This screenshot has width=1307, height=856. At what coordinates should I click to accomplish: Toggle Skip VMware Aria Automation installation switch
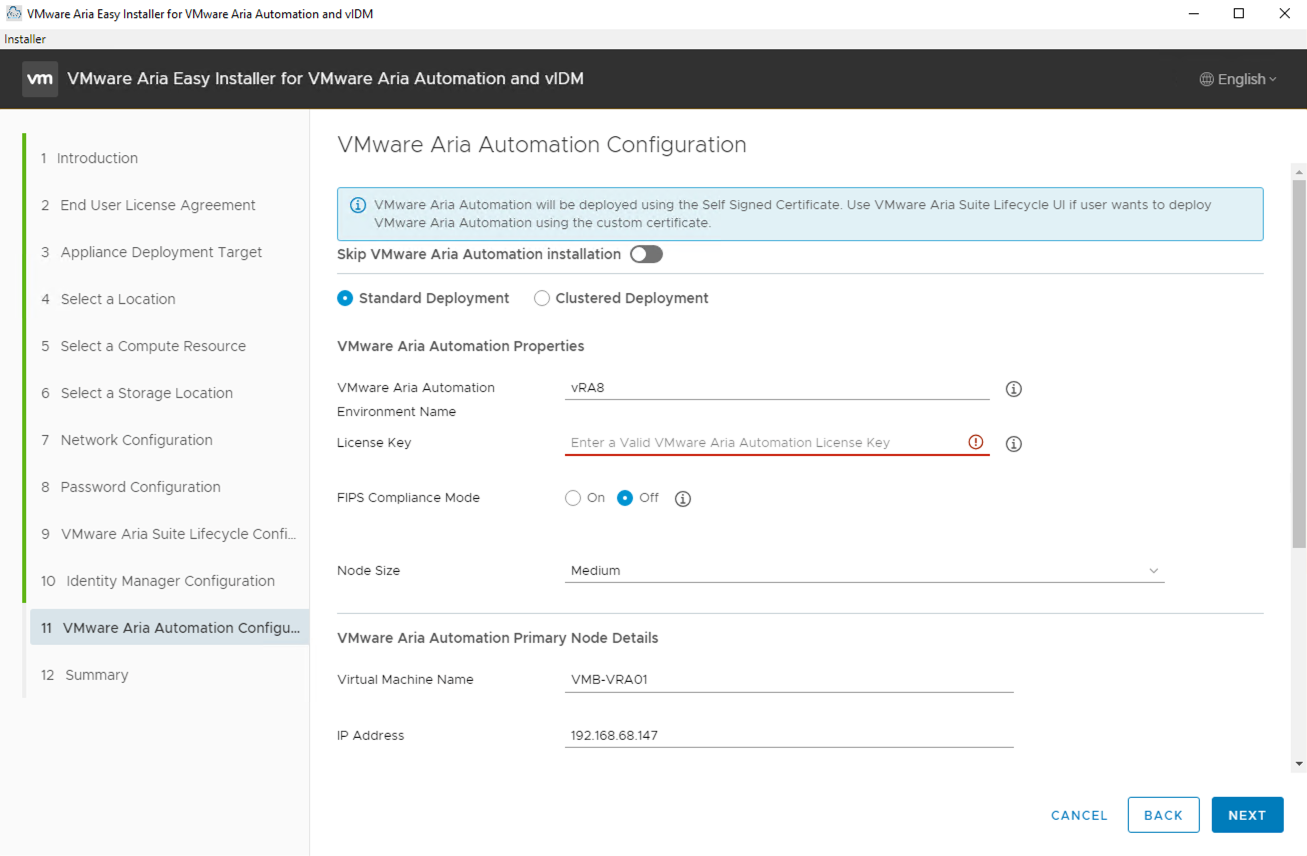coord(646,254)
